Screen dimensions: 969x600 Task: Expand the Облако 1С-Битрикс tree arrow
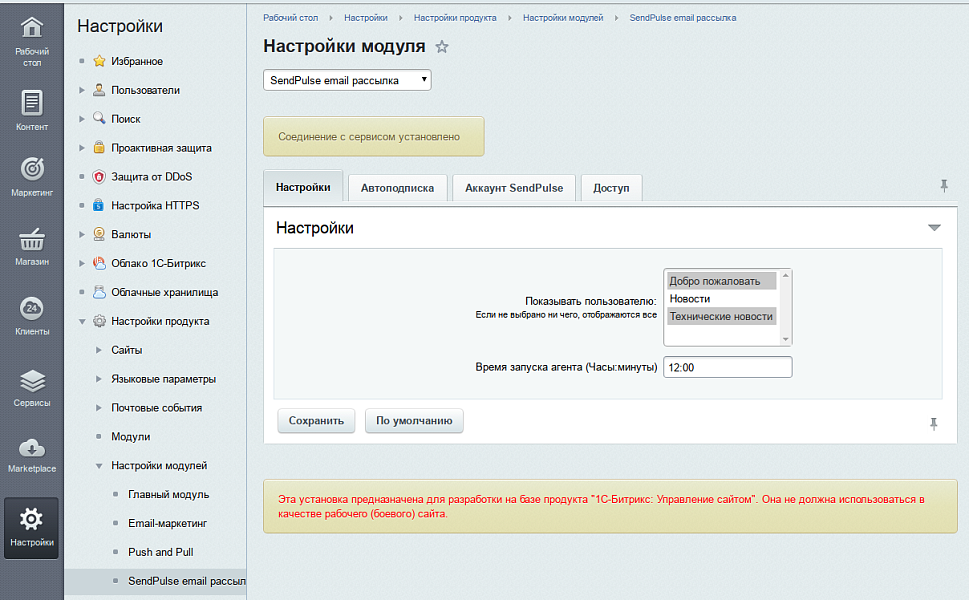pyautogui.click(x=82, y=263)
